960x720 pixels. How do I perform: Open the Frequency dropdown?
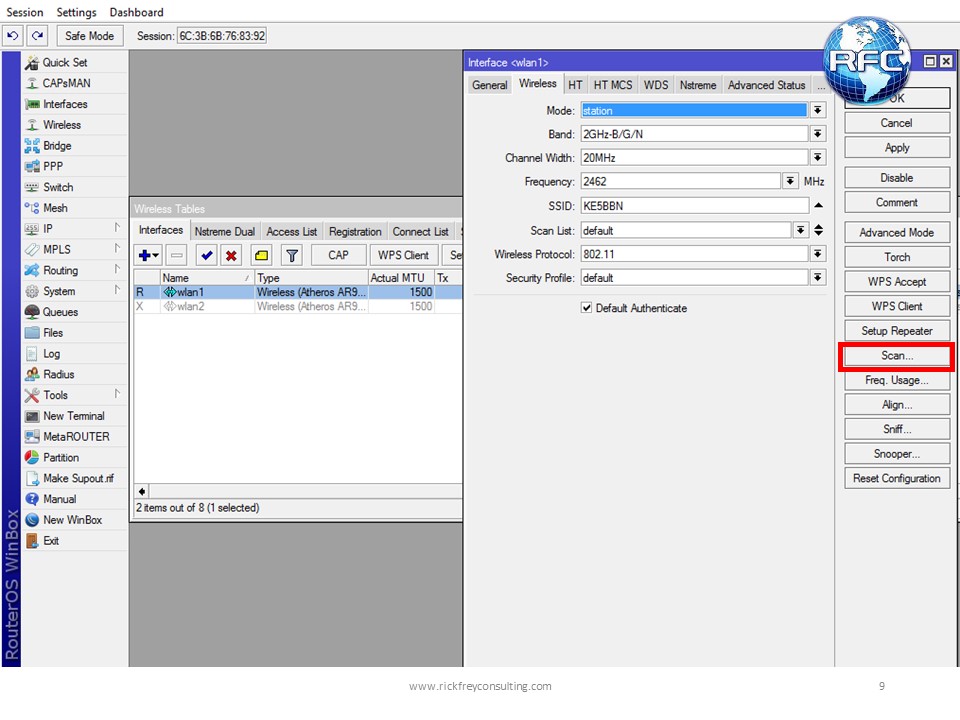pos(790,182)
